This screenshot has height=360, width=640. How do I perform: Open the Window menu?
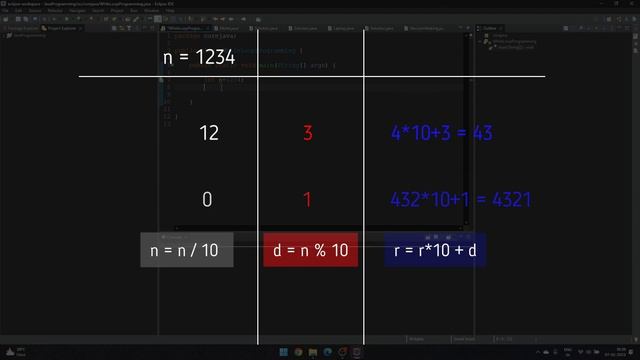click(151, 11)
